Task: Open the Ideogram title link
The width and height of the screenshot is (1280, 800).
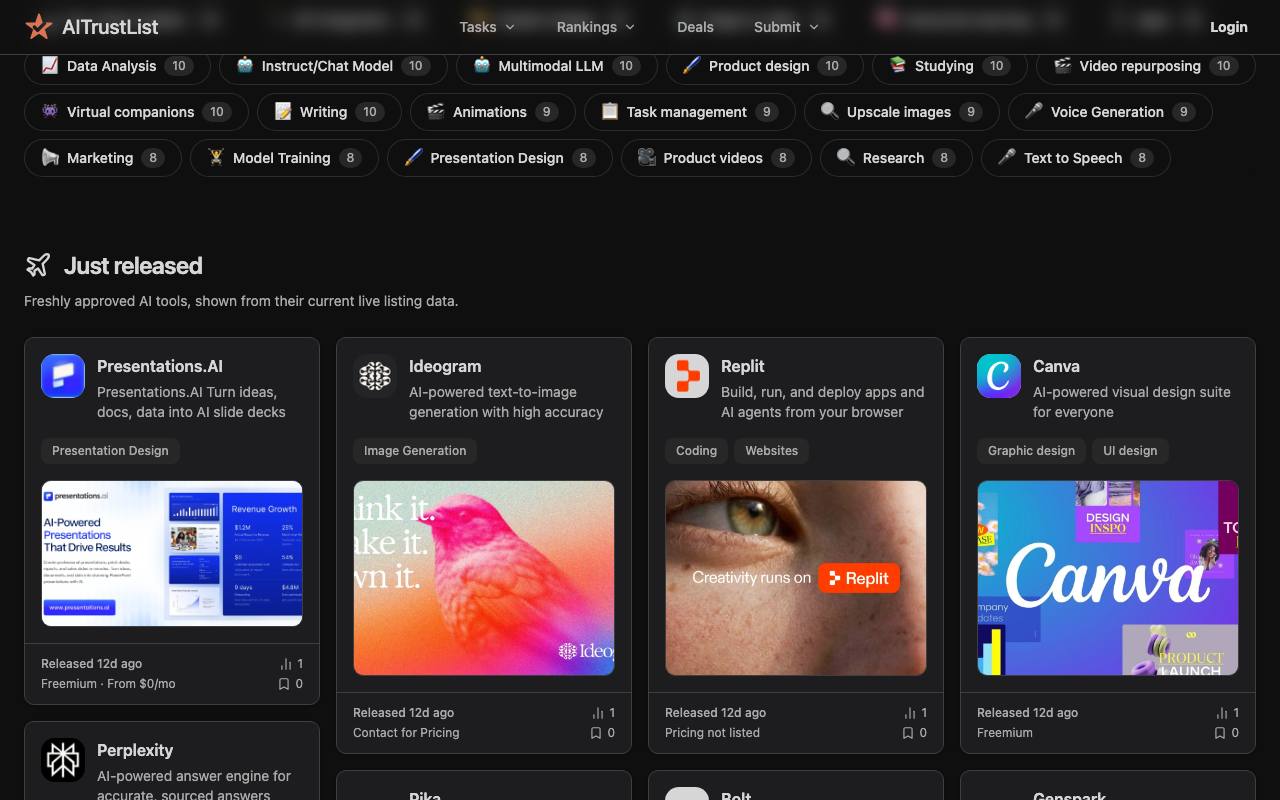Action: 445,366
